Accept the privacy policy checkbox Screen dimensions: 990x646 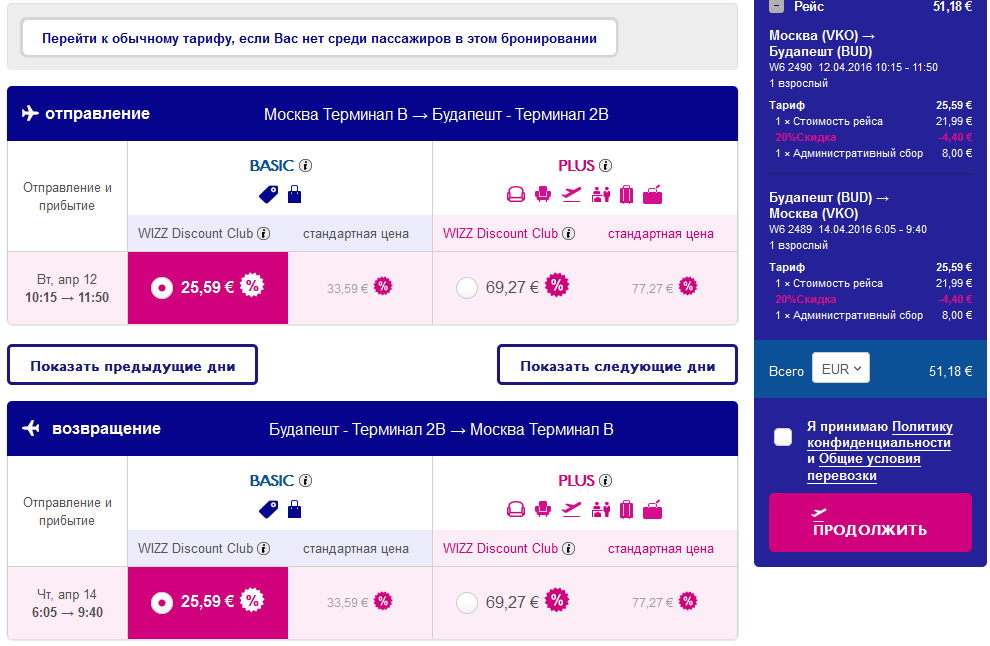point(783,437)
